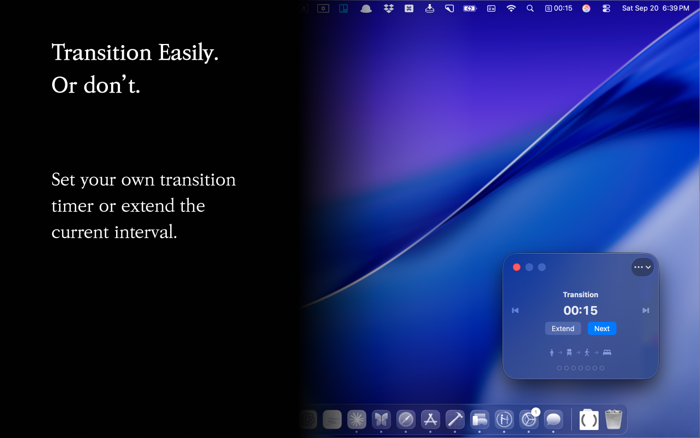Click the Trello icon in menu bar
Image resolution: width=700 pixels, height=438 pixels.
[343, 8]
